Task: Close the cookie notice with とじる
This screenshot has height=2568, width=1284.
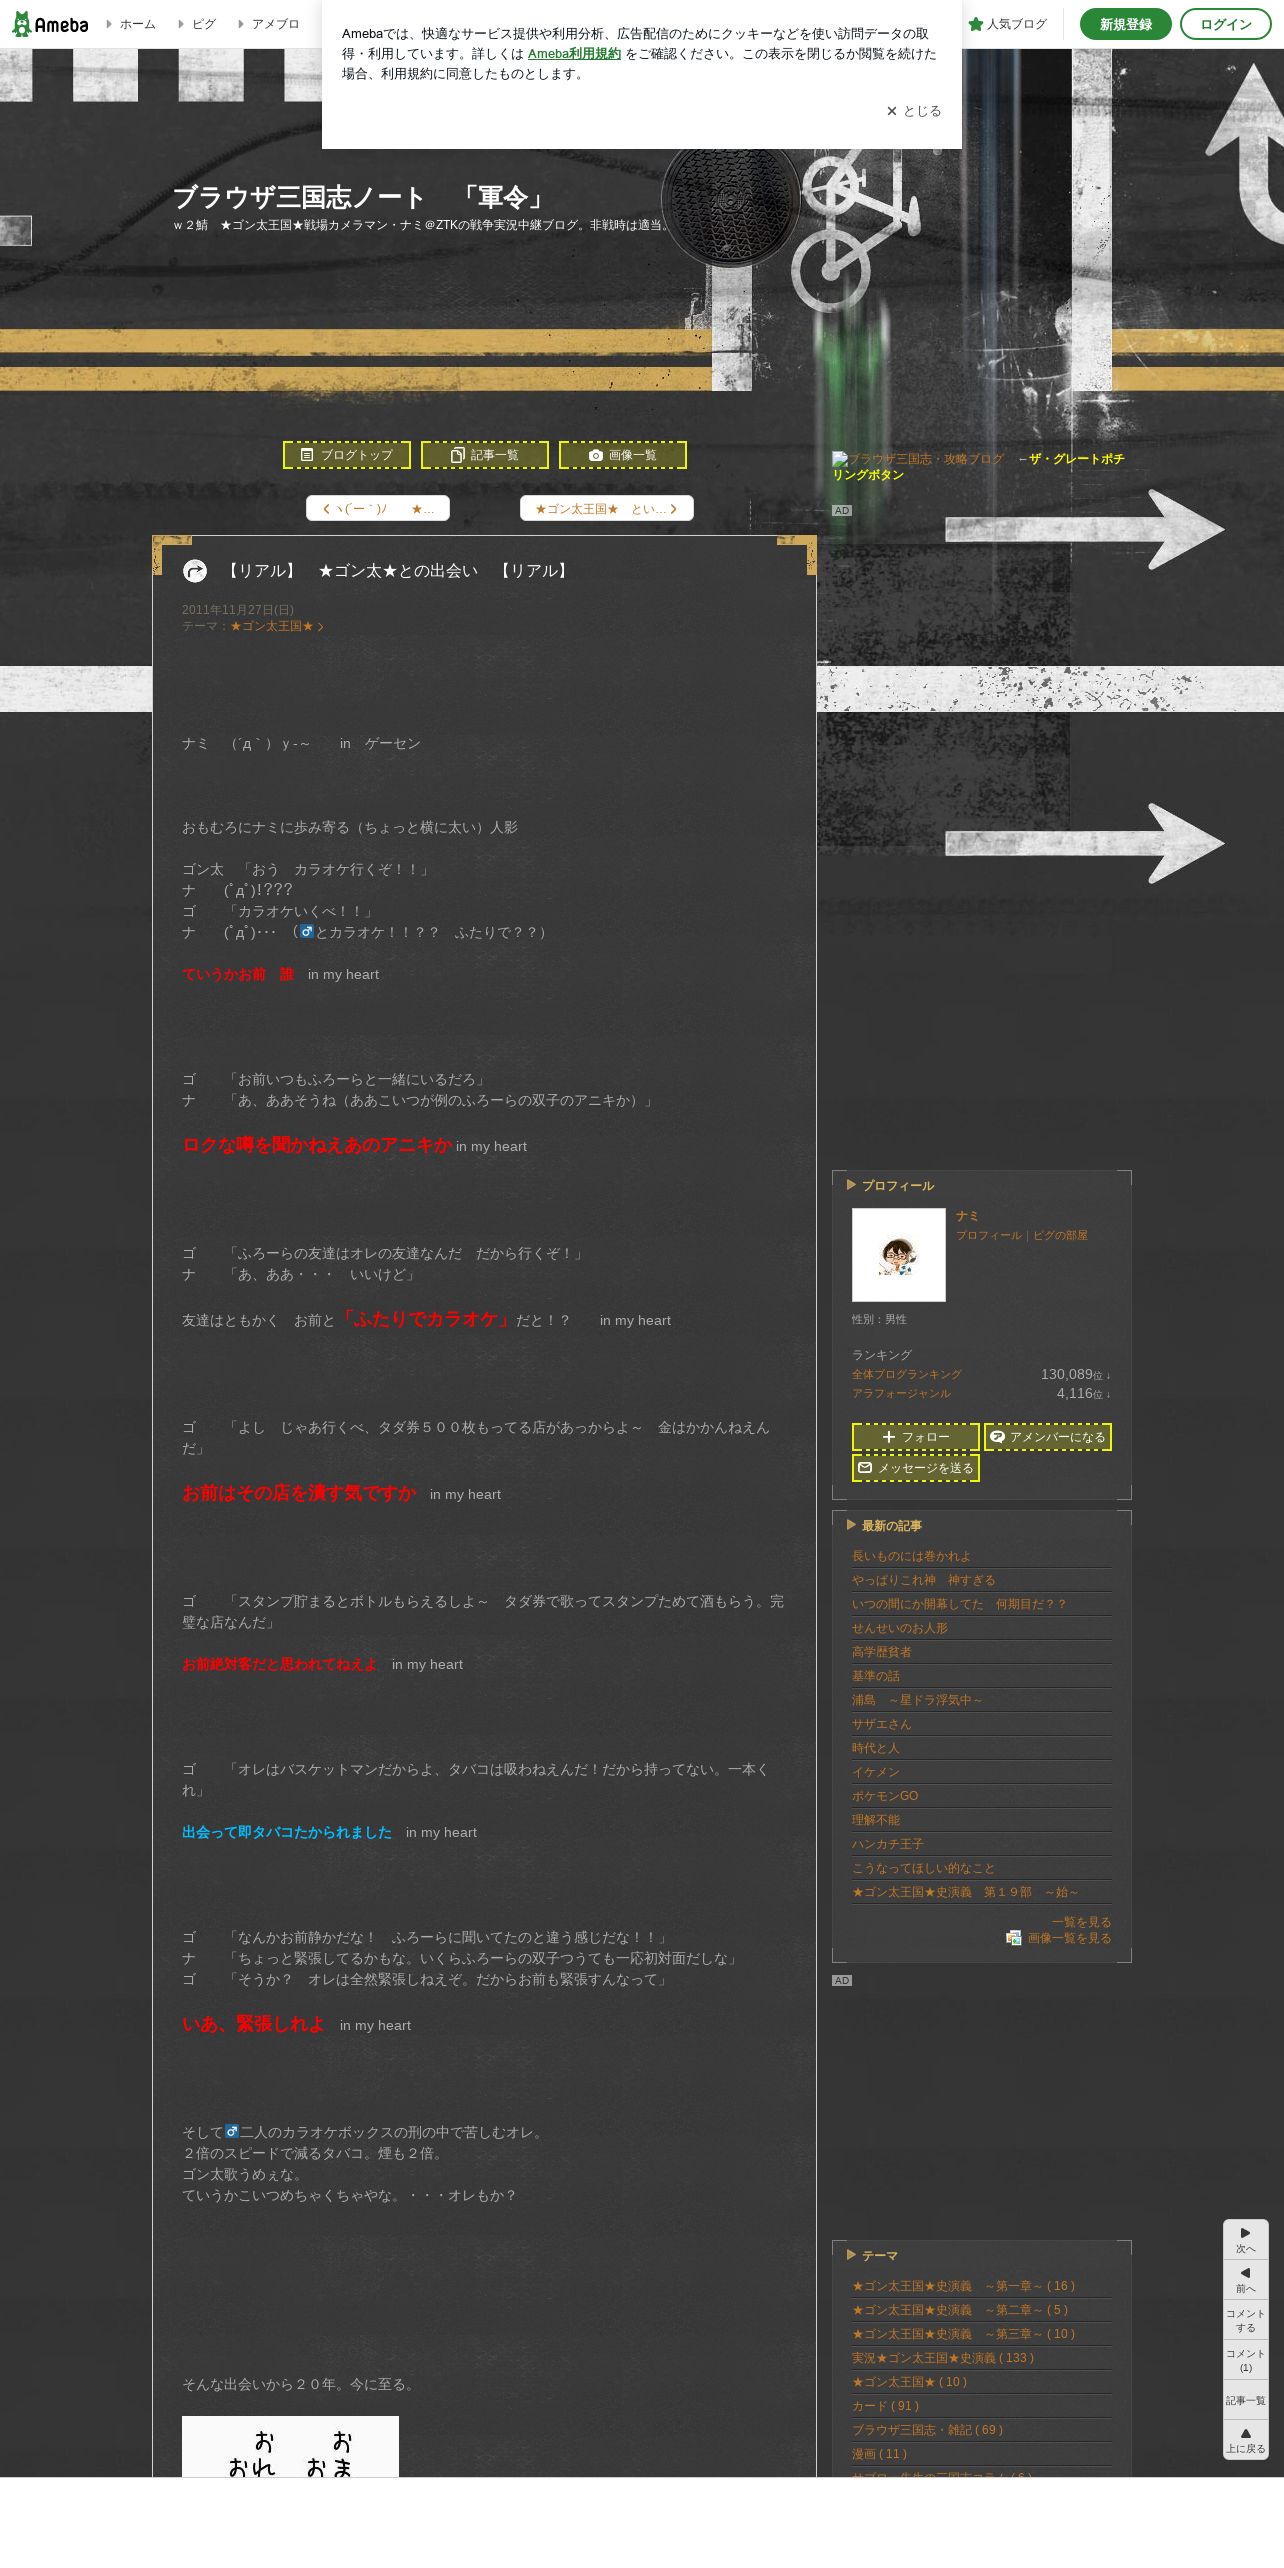Action: (914, 111)
